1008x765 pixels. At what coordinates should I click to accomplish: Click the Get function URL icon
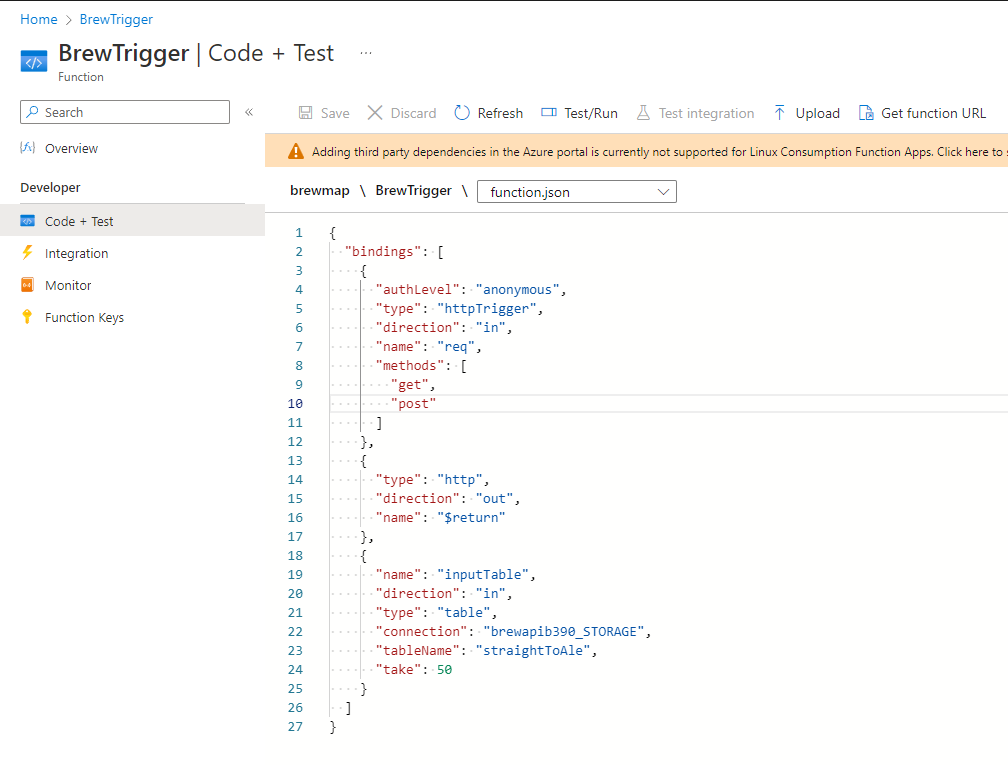click(x=866, y=113)
